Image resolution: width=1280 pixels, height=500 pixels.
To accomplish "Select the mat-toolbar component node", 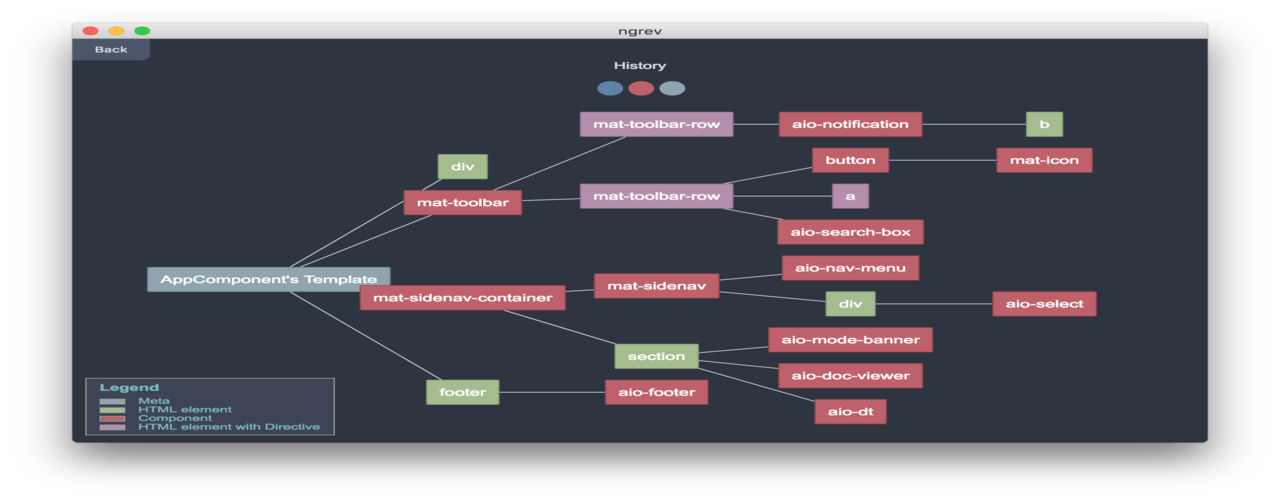I will pos(462,203).
